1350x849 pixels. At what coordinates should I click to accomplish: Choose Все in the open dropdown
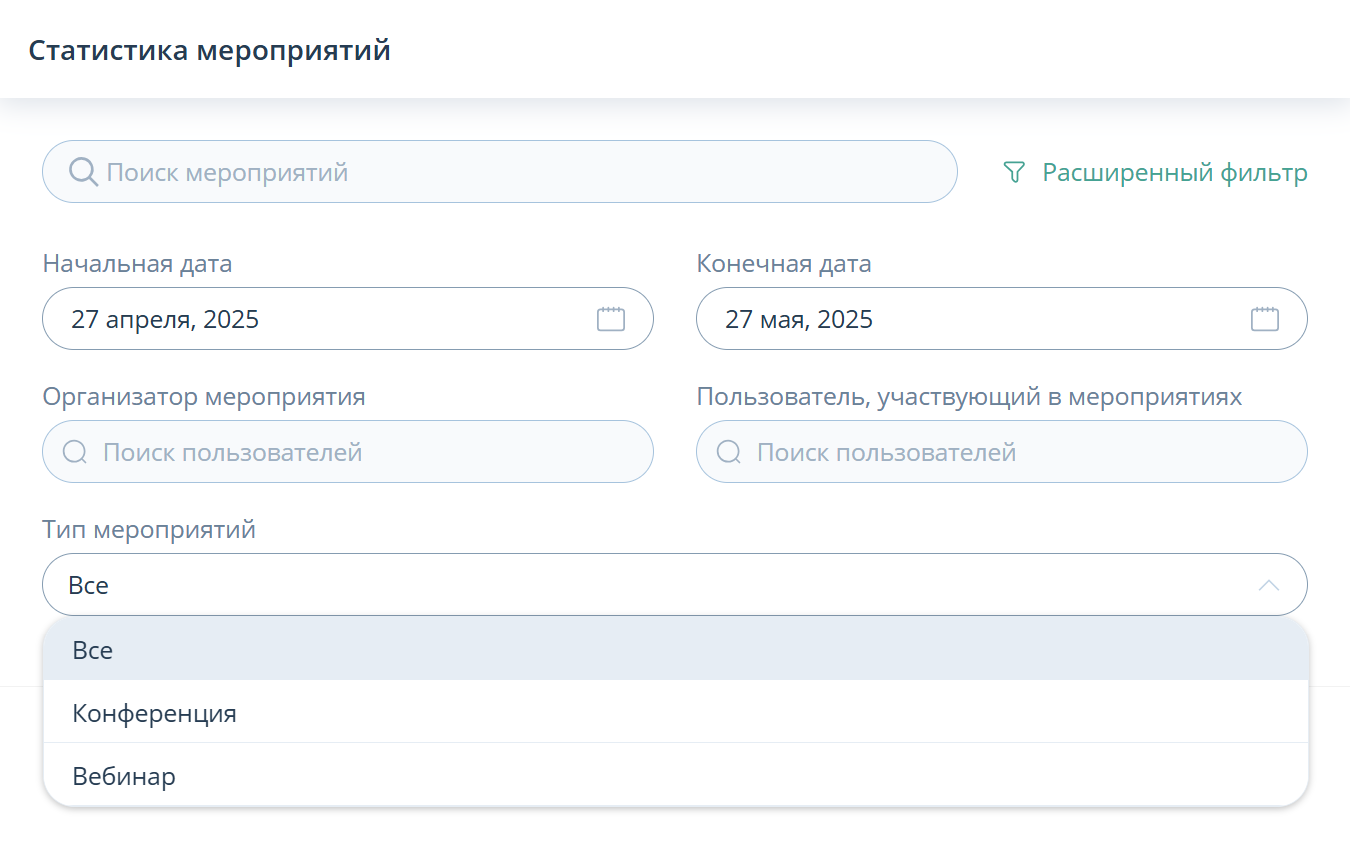tap(93, 650)
